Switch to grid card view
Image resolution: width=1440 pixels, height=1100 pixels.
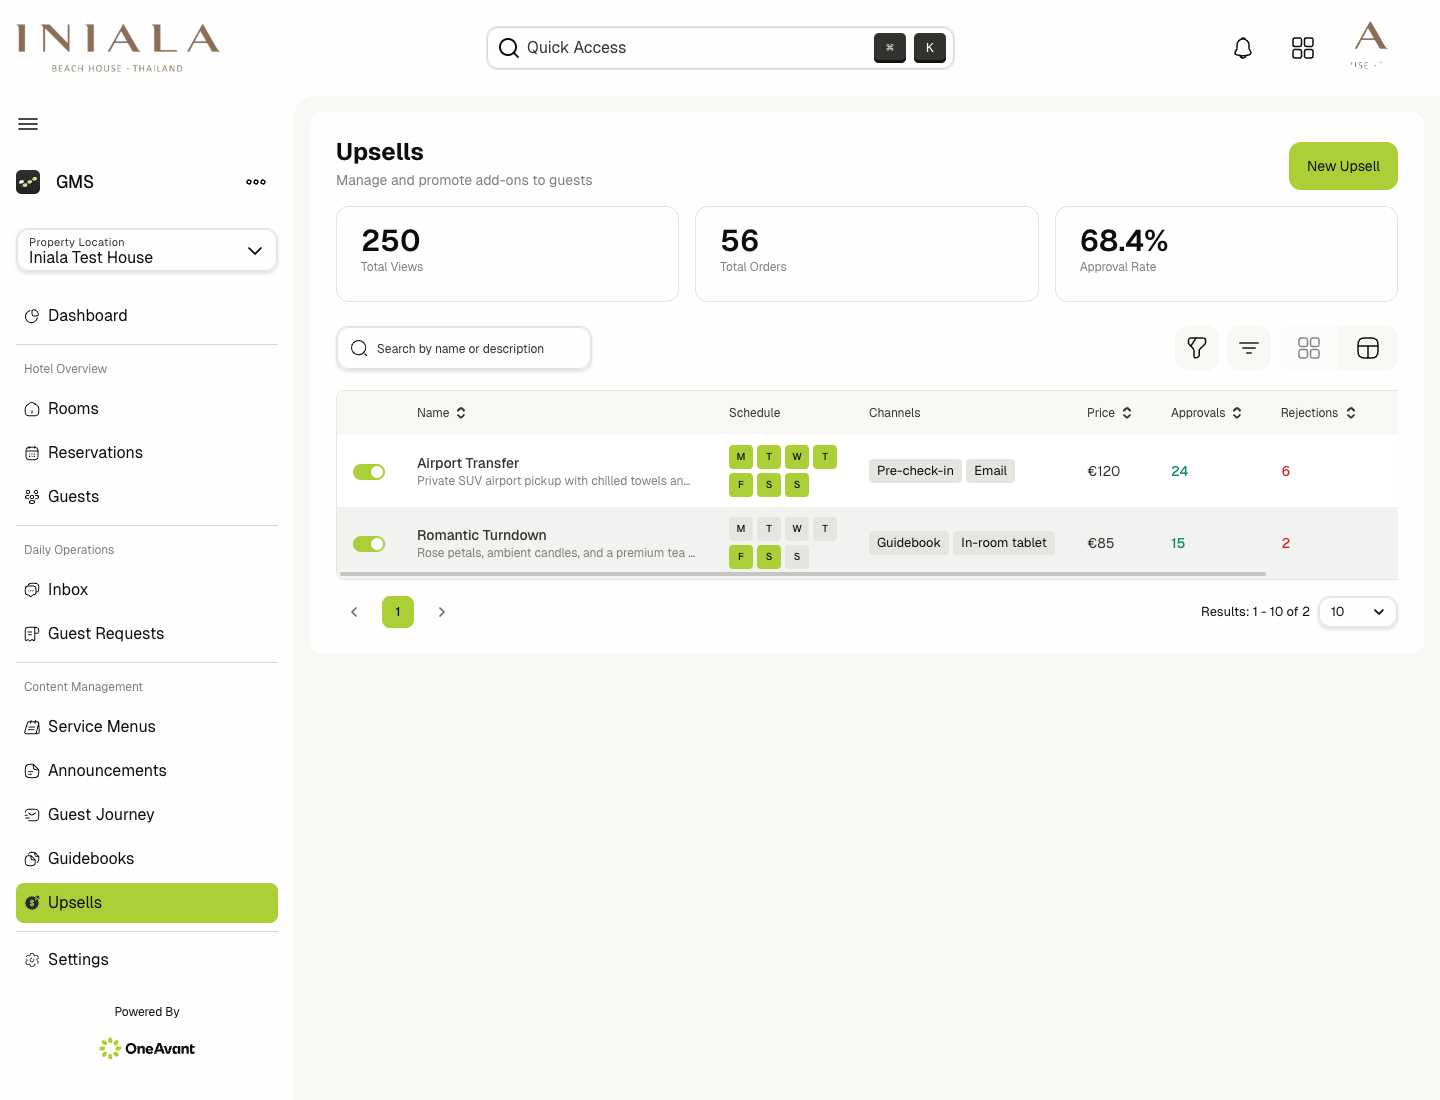click(x=1309, y=348)
